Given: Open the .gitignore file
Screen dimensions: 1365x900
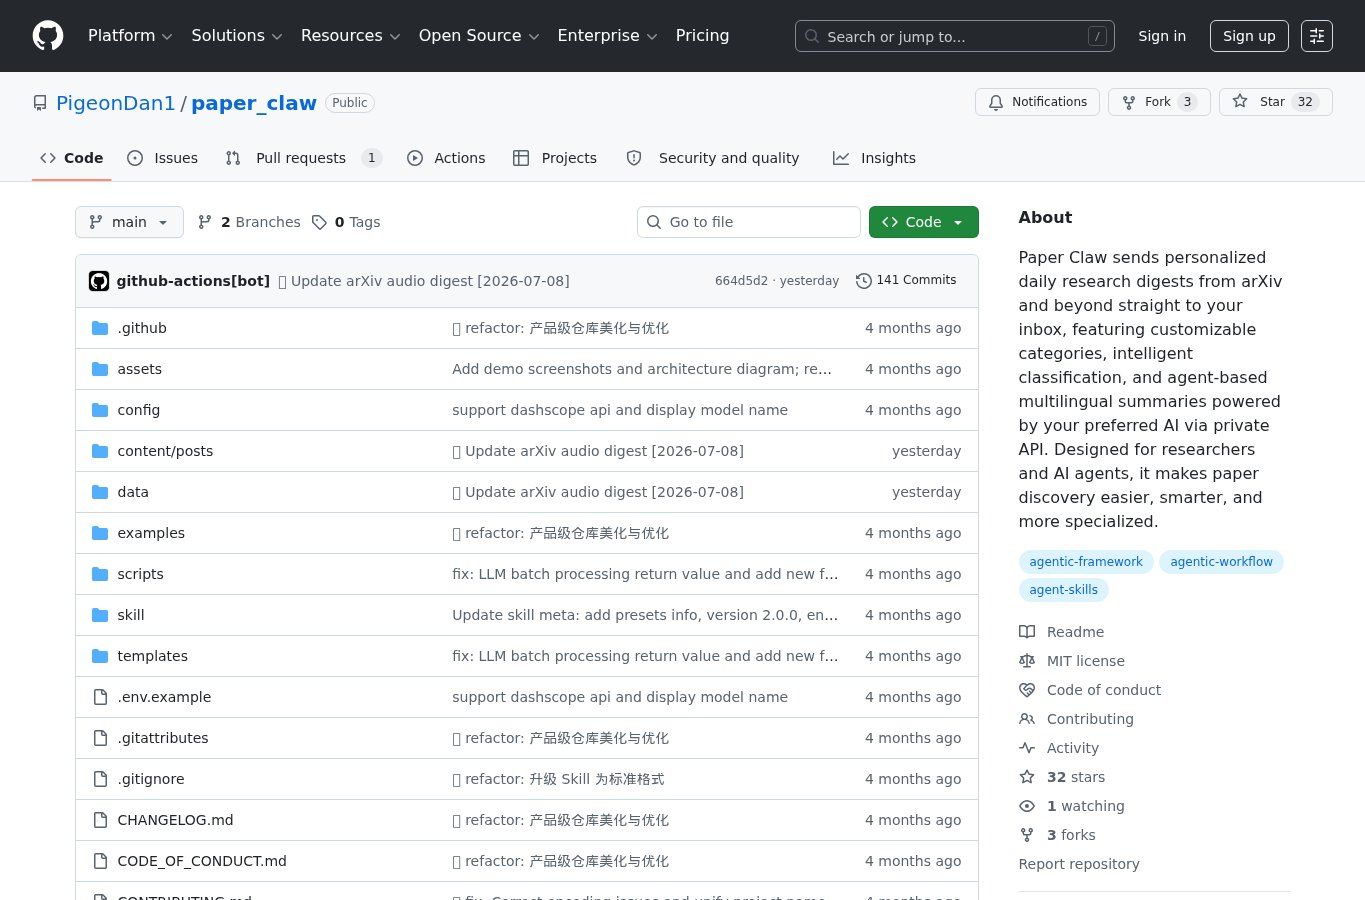Looking at the screenshot, I should point(151,779).
